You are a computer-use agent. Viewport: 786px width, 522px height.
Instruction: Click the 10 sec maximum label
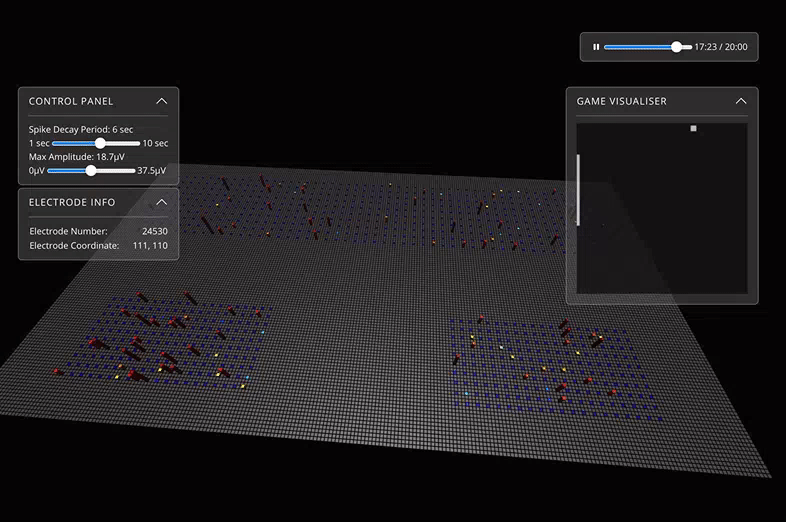[x=155, y=143]
